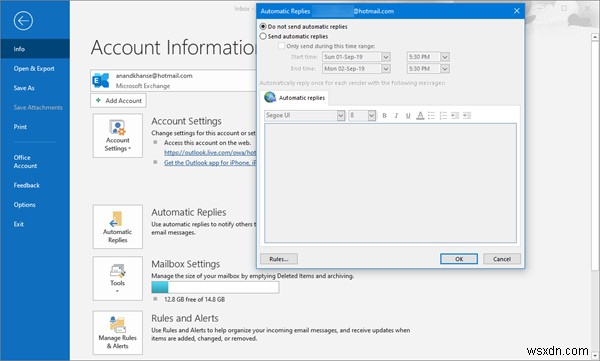Click the Account Settings tile icon

tap(117, 136)
